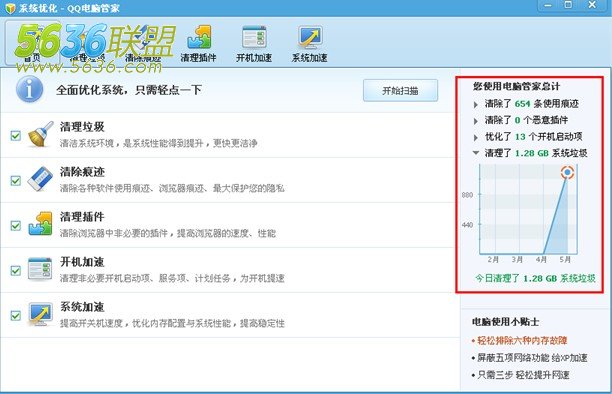Open the 清理插件 toolbar tab

[198, 43]
